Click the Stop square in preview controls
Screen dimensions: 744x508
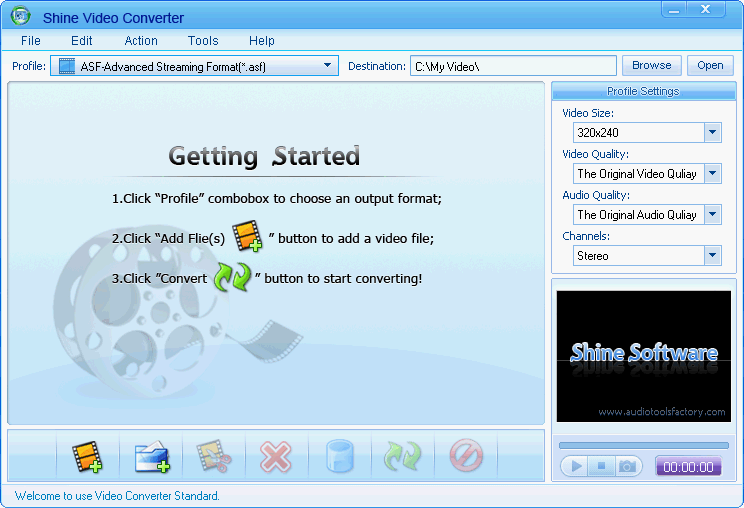click(601, 466)
